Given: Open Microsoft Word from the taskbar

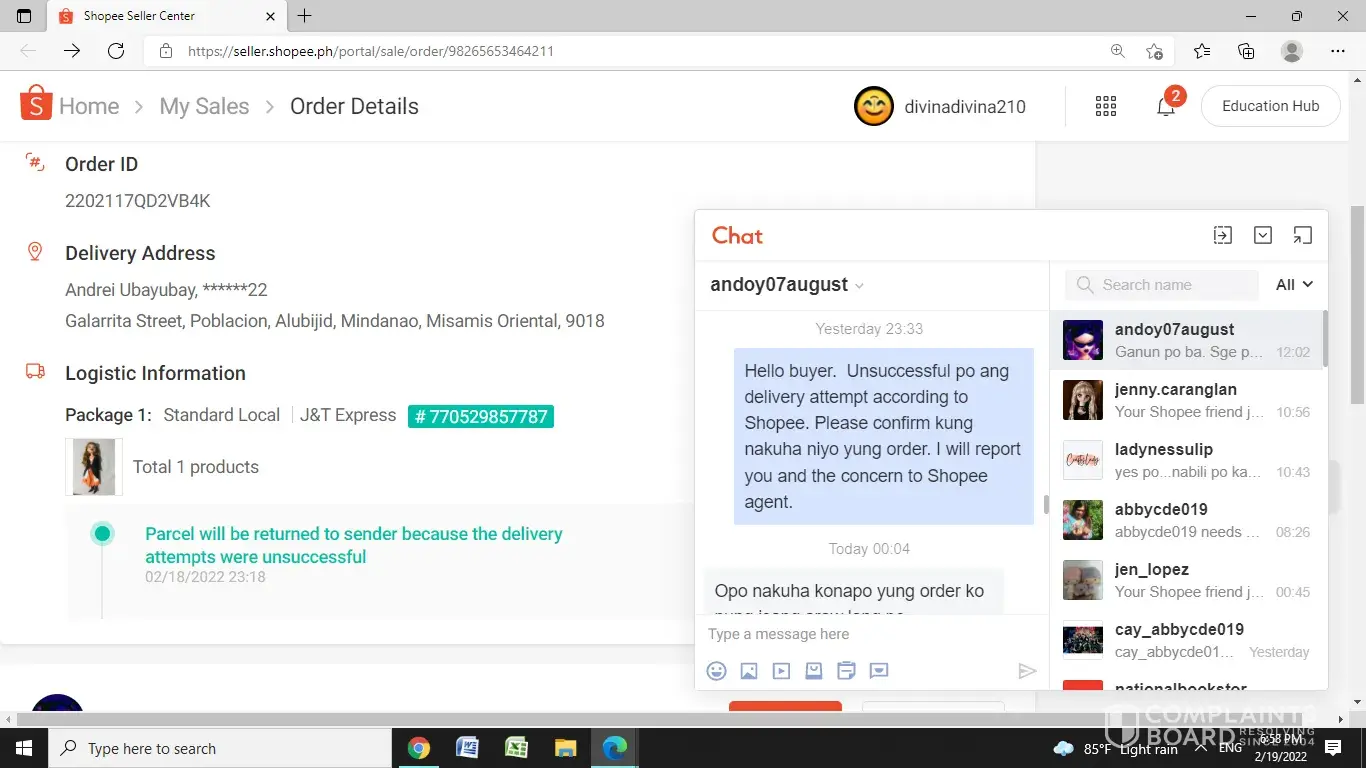Looking at the screenshot, I should click(x=467, y=748).
